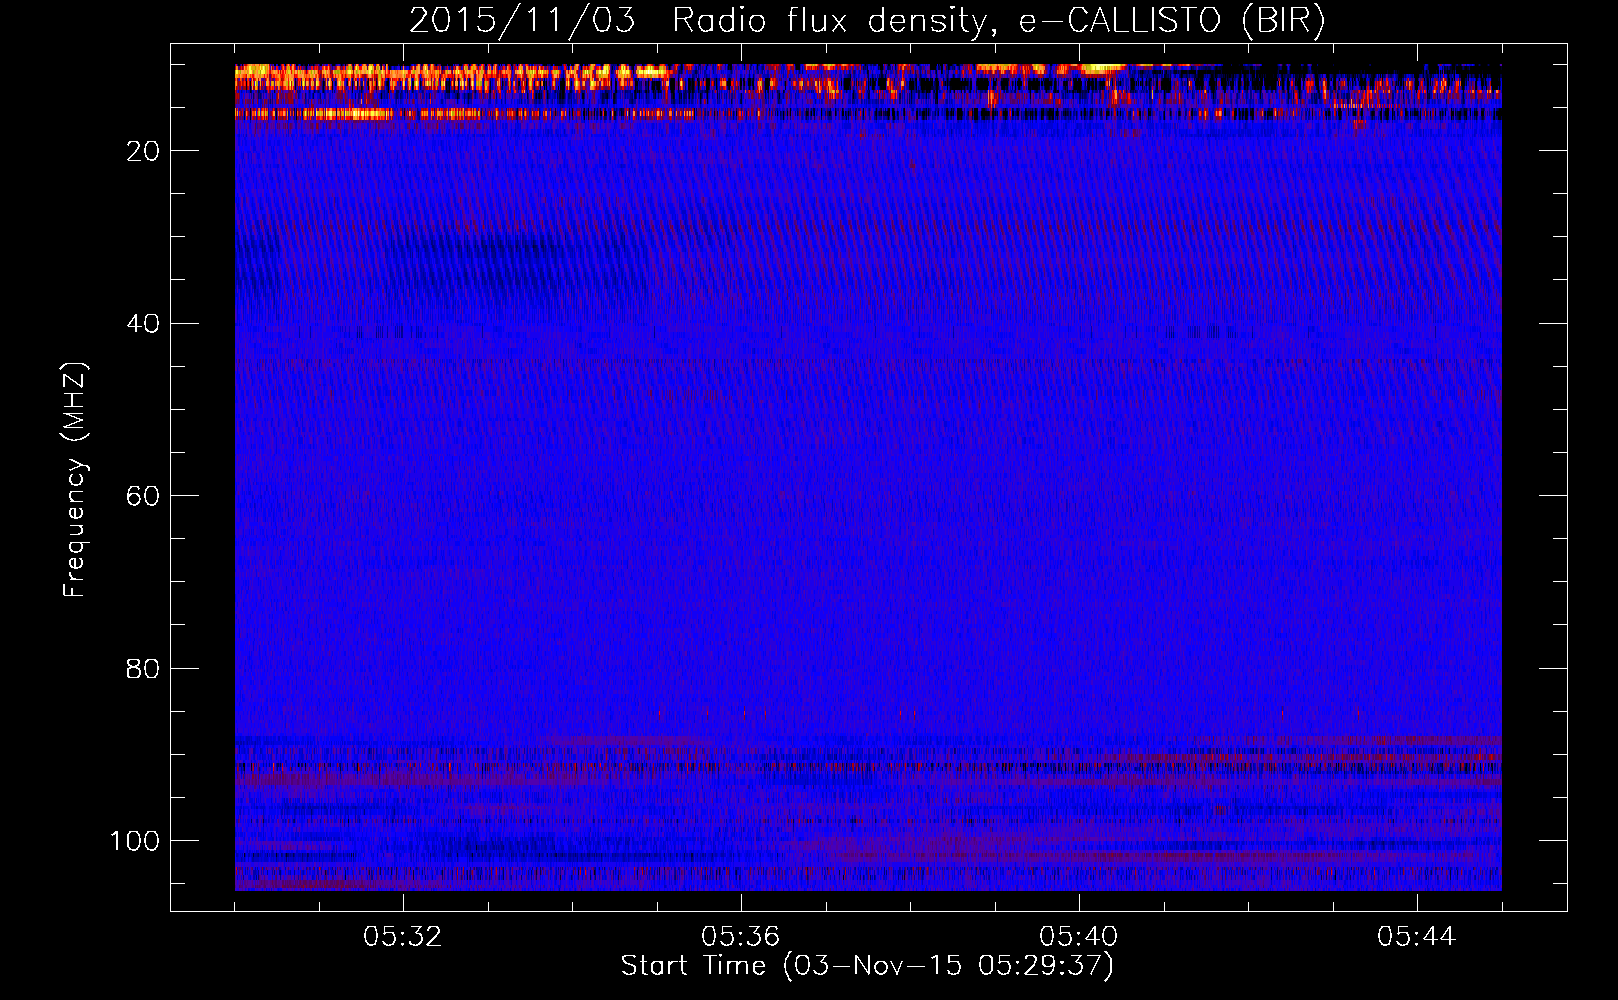Click the 05:32 time tick label

click(x=403, y=937)
